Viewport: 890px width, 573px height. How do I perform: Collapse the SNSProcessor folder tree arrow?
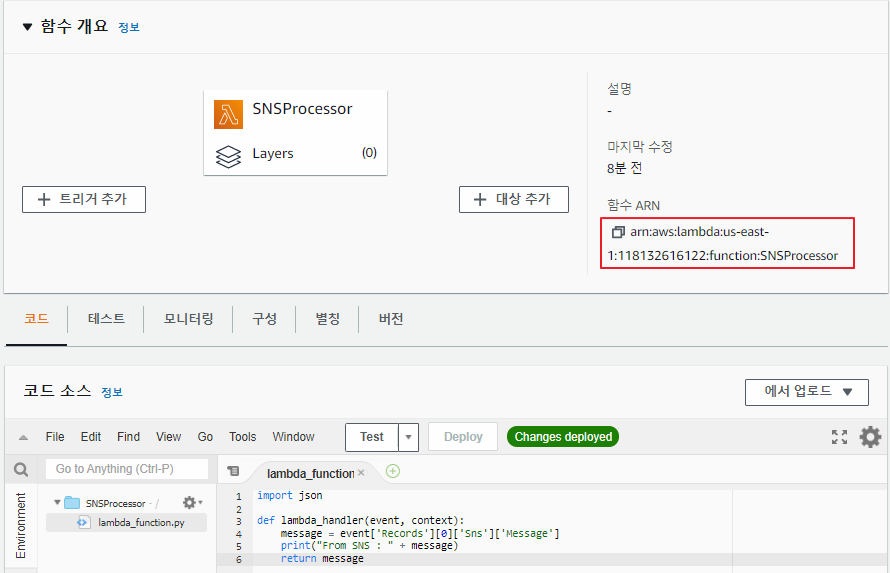click(x=57, y=502)
